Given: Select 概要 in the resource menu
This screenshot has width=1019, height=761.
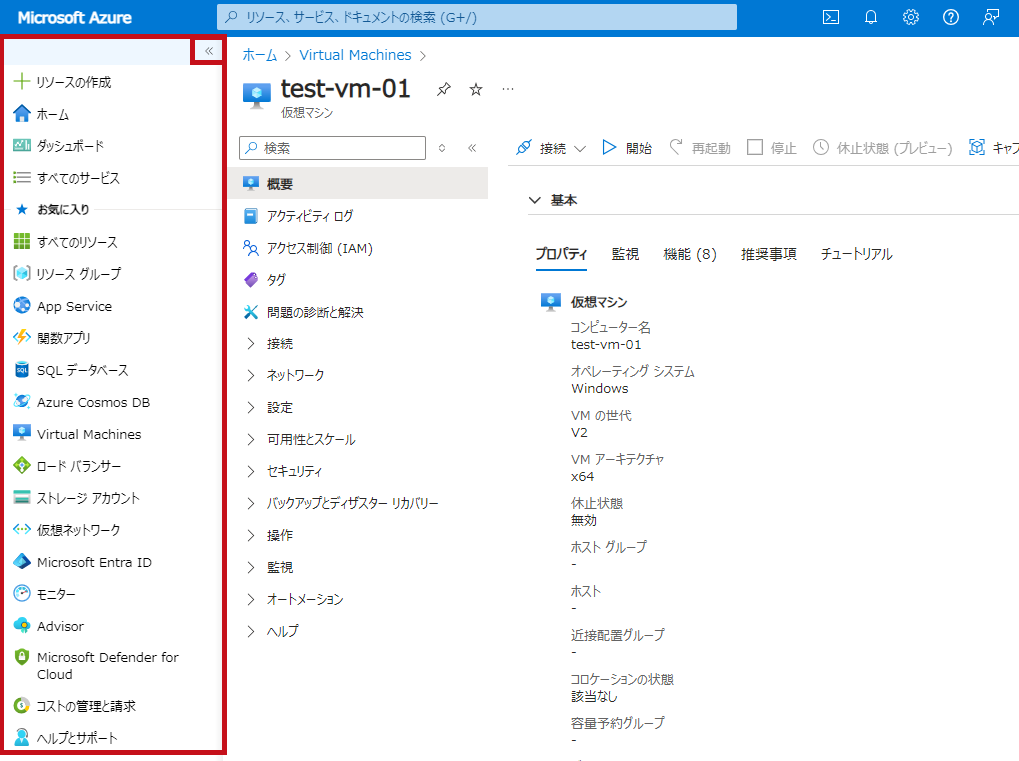Looking at the screenshot, I should [x=358, y=184].
